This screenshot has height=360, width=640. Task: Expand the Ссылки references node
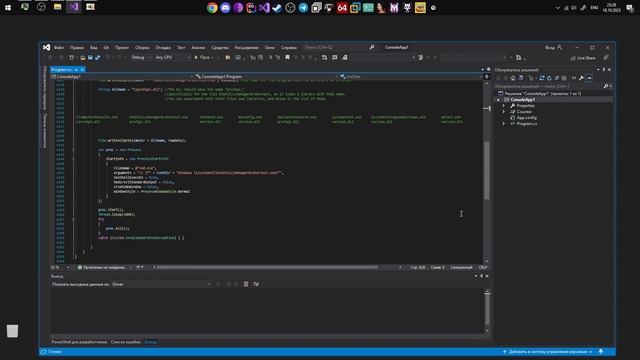click(504, 111)
